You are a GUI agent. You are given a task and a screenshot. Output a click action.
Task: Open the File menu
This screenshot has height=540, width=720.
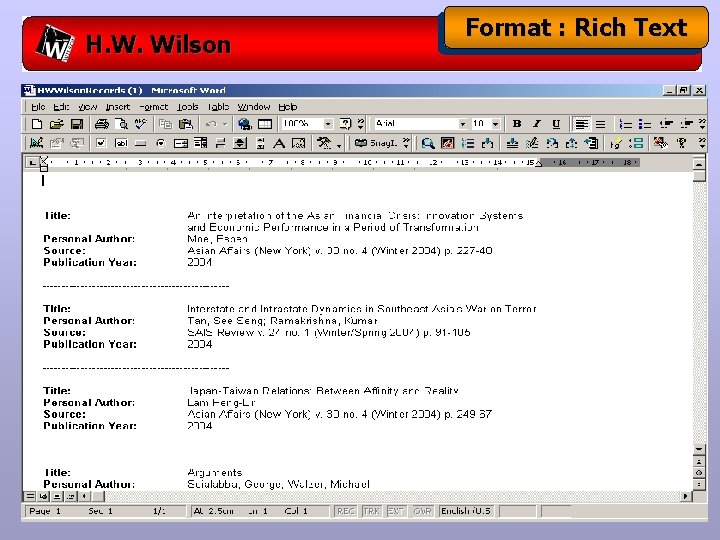tap(38, 107)
